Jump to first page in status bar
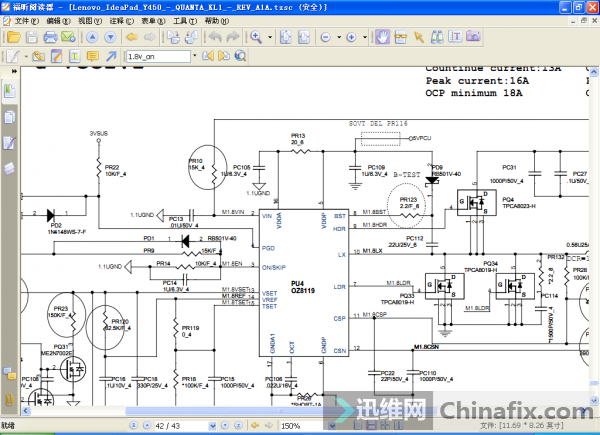Image resolution: width=600 pixels, height=435 pixels. (133, 425)
